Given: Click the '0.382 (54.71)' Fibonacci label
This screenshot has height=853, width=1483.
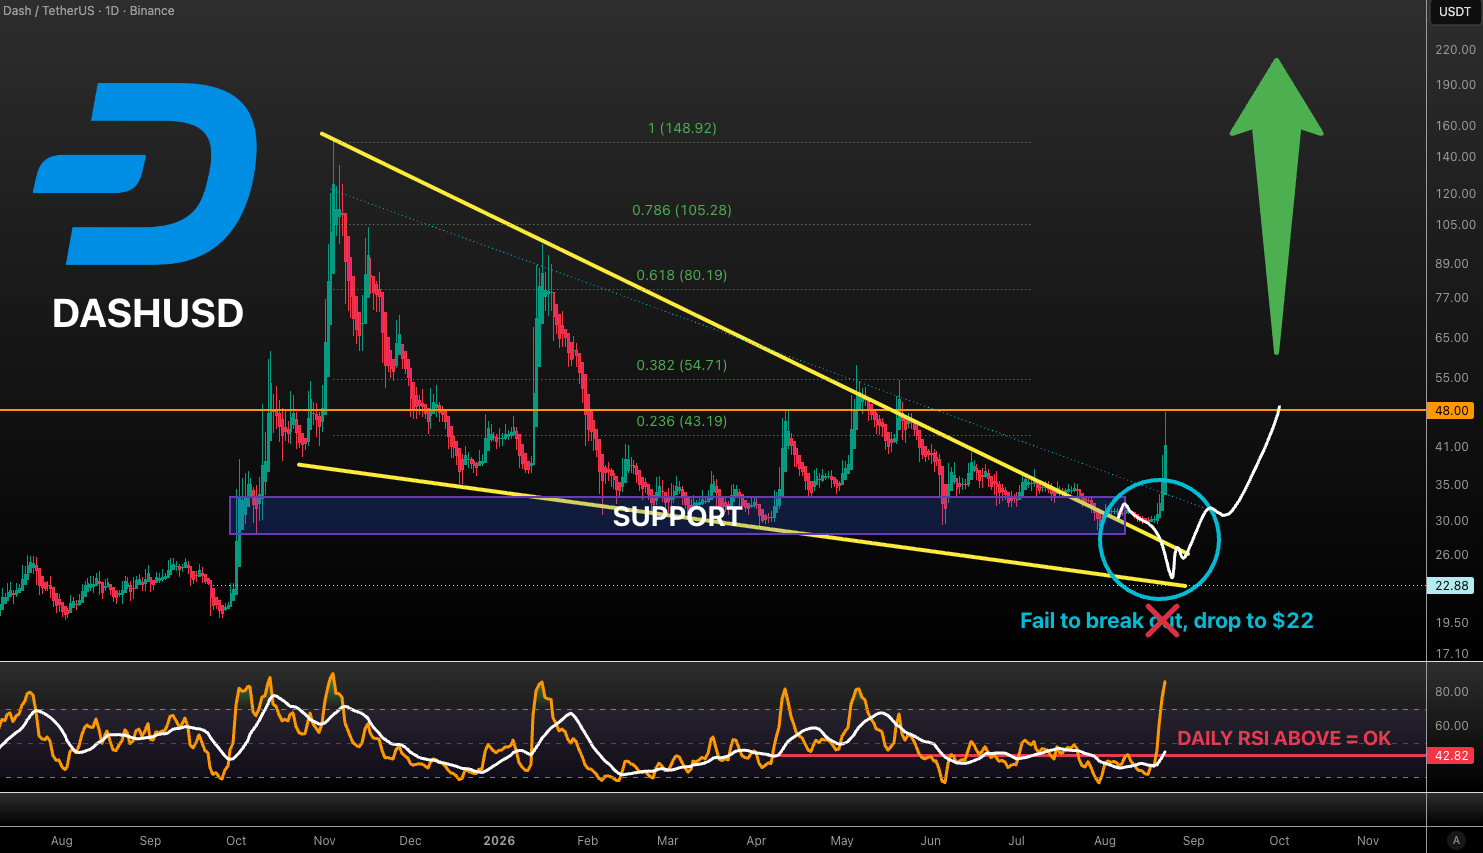Looking at the screenshot, I should pyautogui.click(x=682, y=365).
